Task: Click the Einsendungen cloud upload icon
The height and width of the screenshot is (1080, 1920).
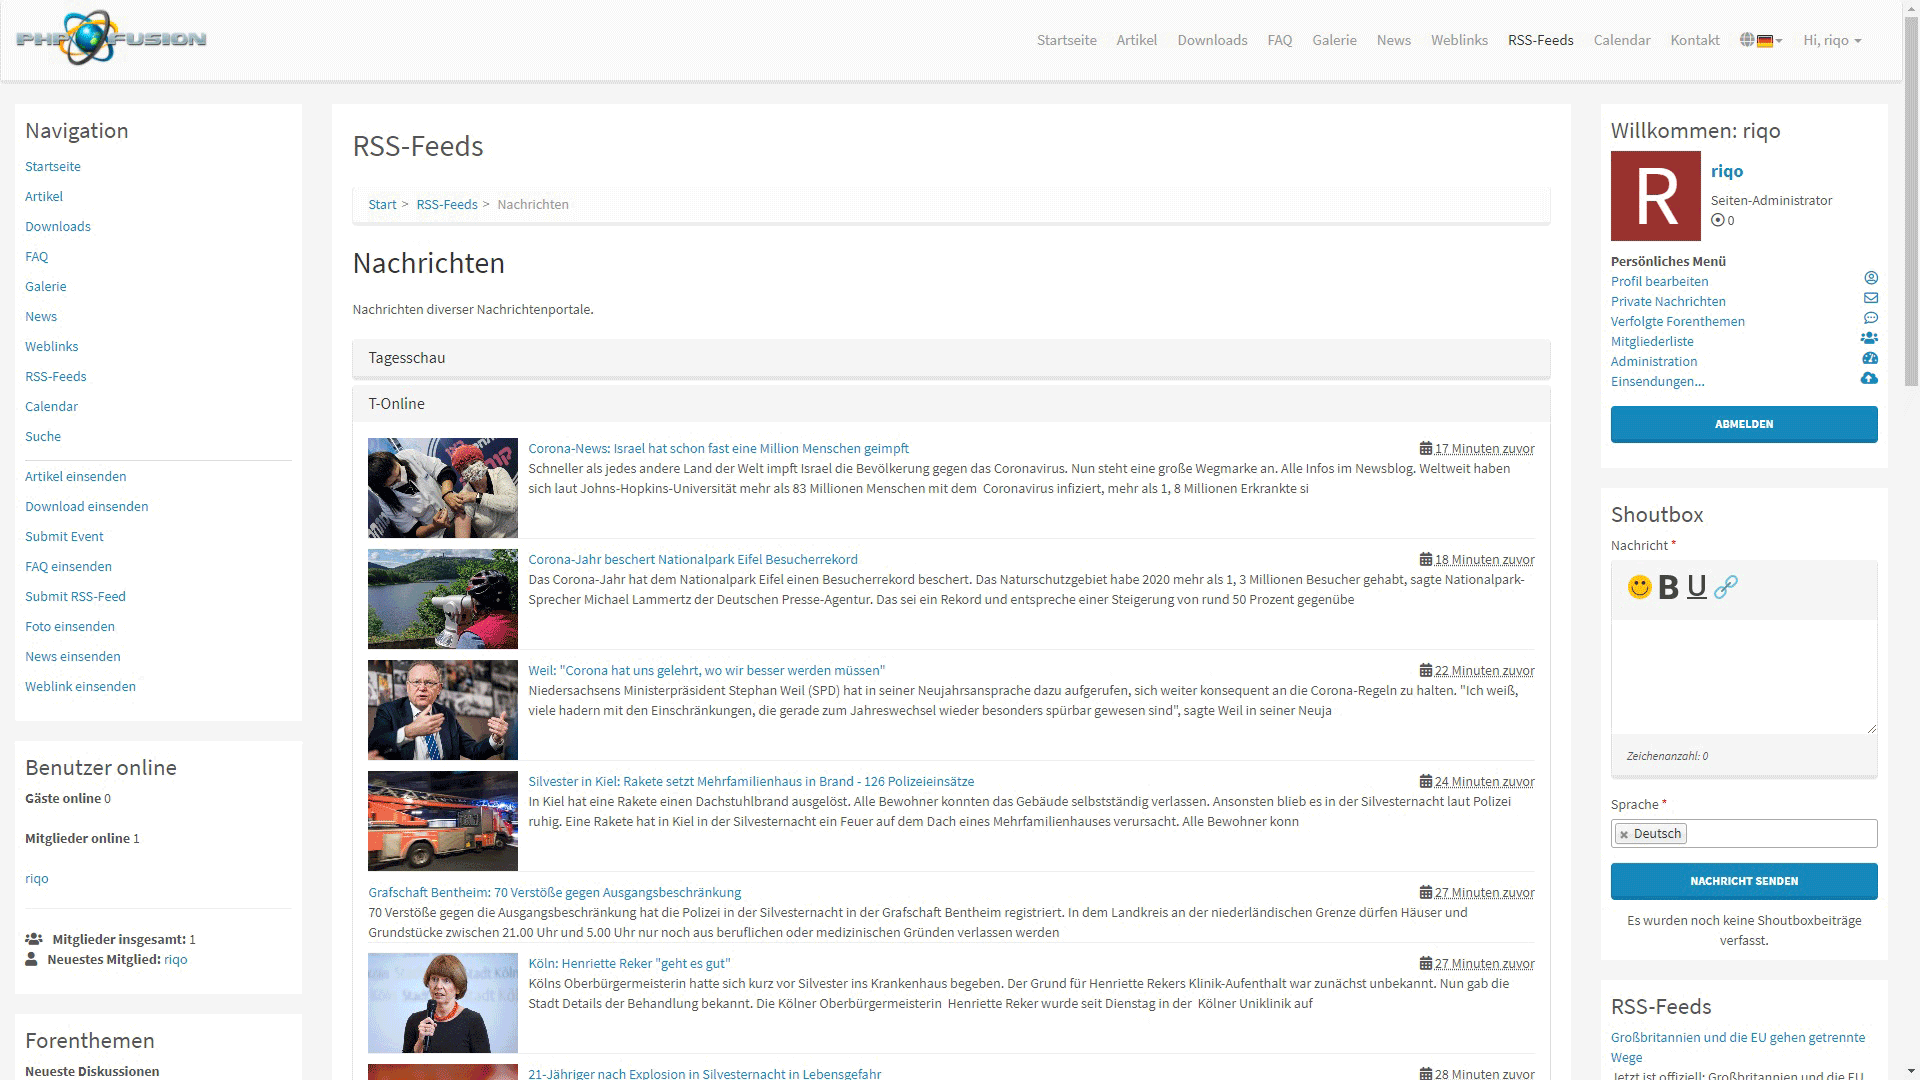Action: click(x=1869, y=378)
